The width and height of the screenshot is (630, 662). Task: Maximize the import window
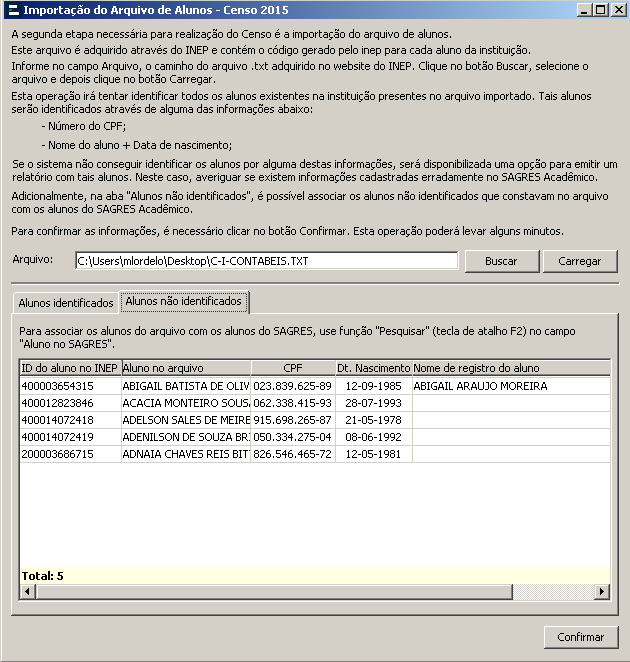coord(600,10)
